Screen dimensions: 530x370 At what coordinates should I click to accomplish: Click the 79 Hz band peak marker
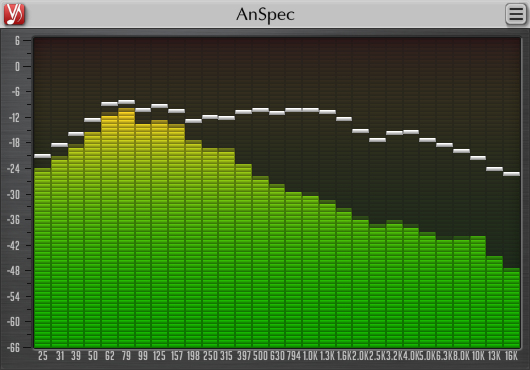click(126, 102)
